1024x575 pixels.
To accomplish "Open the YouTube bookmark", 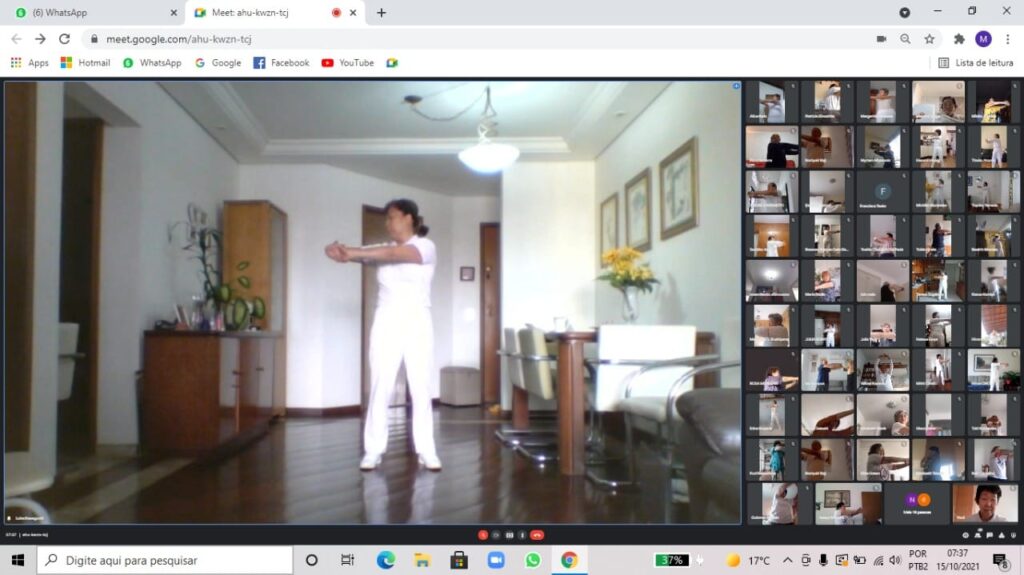I will click(x=347, y=63).
